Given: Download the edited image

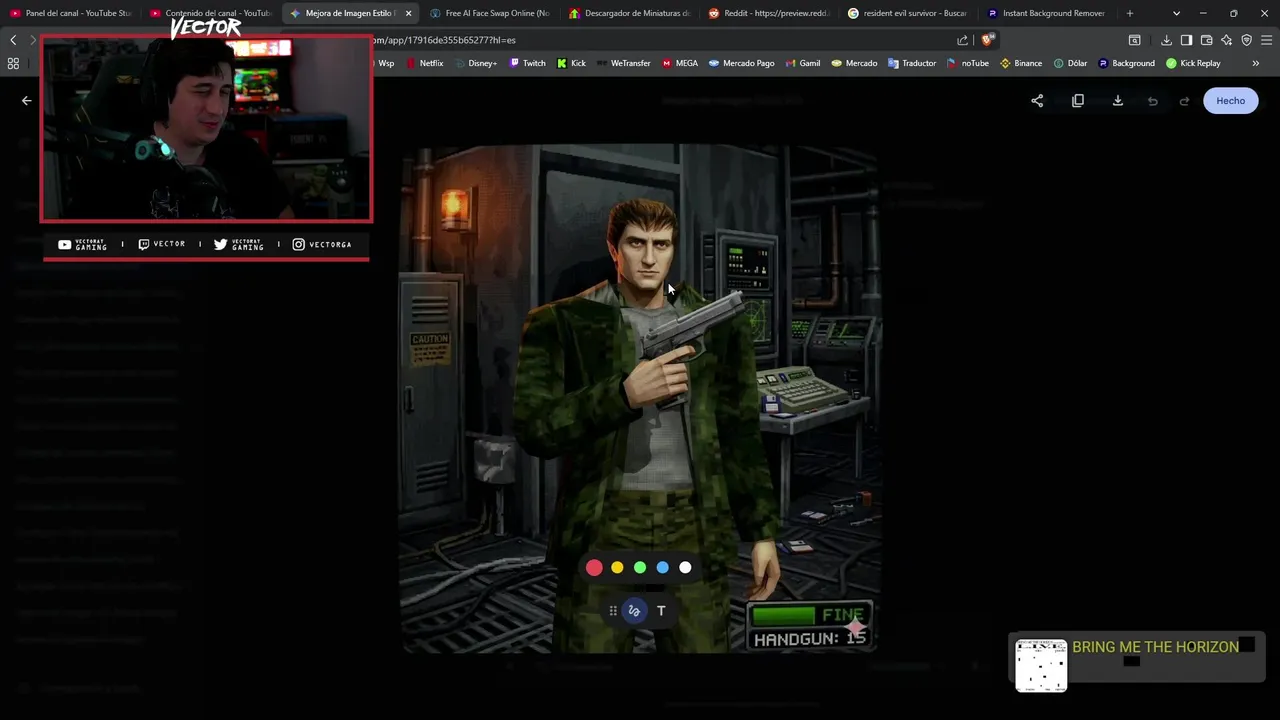Looking at the screenshot, I should pyautogui.click(x=1118, y=101).
